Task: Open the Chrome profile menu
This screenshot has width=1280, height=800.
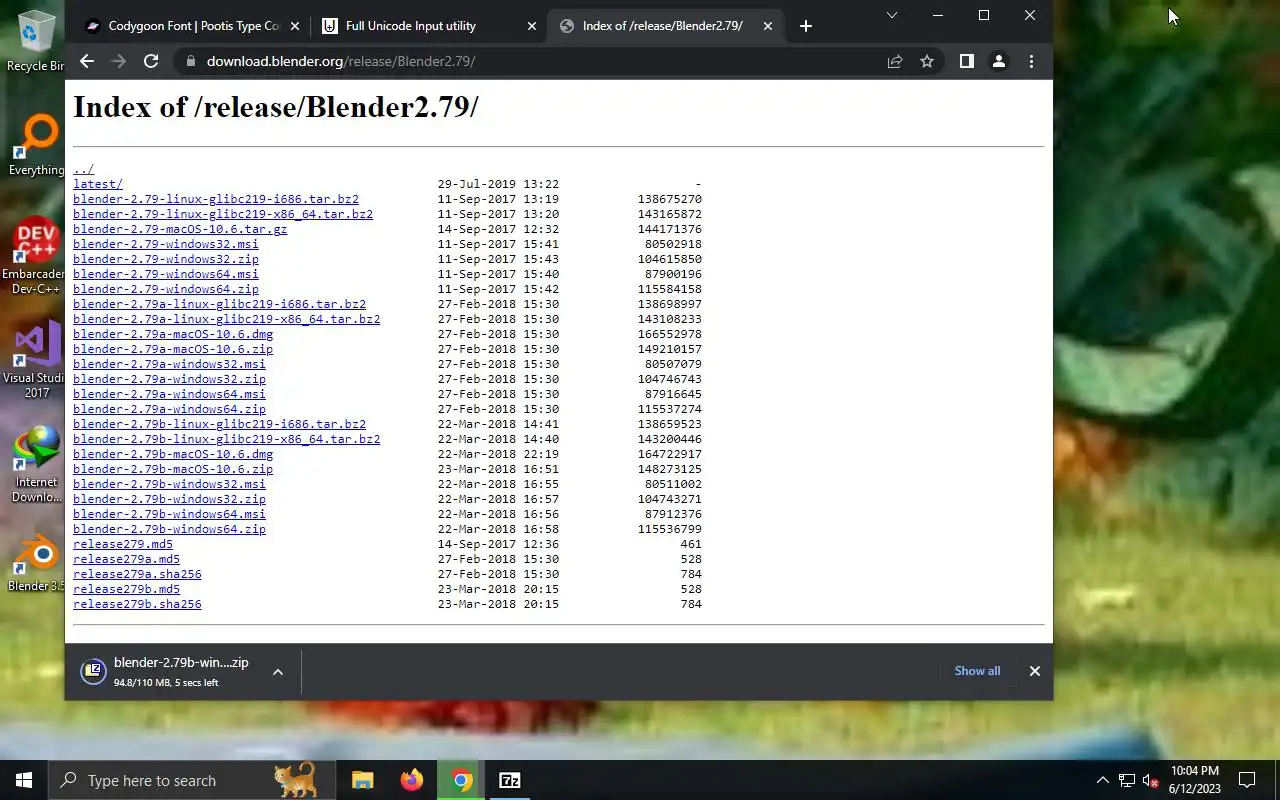Action: coord(998,61)
